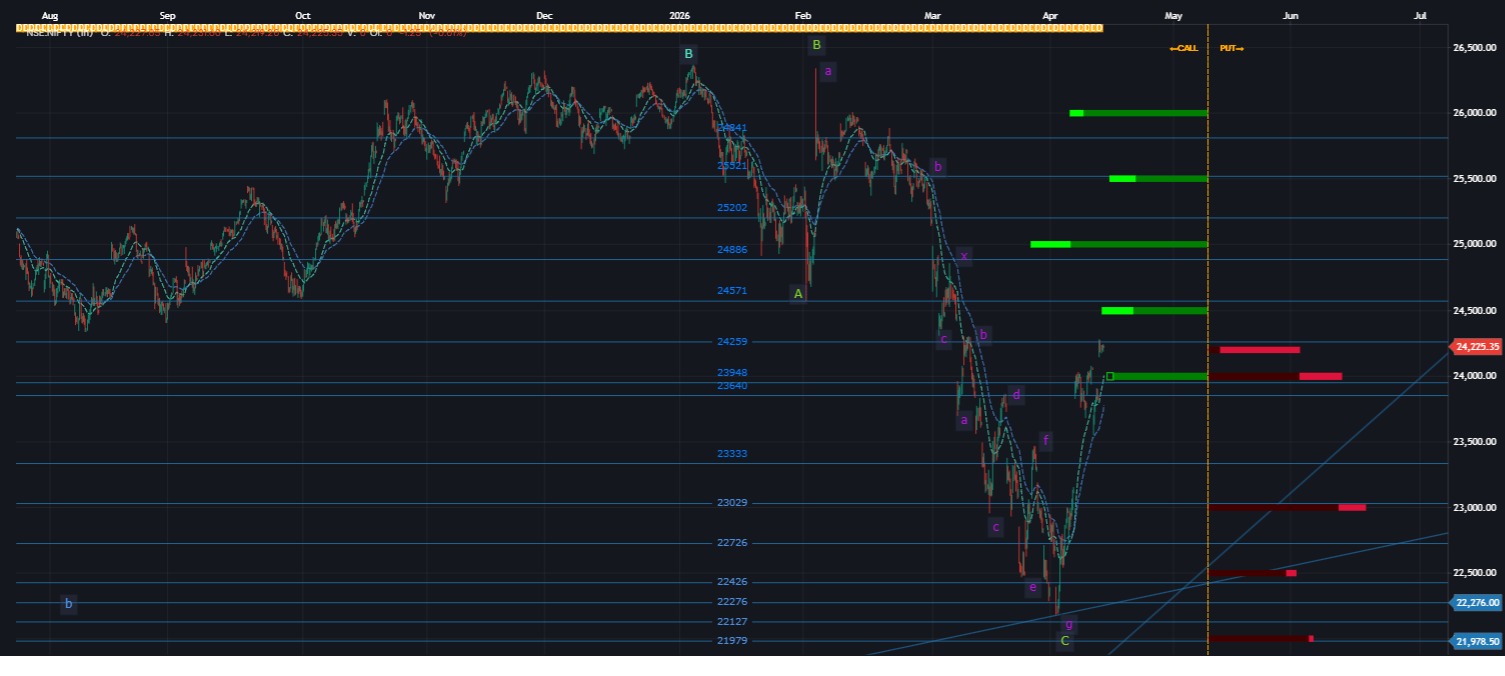The width and height of the screenshot is (1505, 676).
Task: Click the Aug label on time axis
Action: coord(51,15)
